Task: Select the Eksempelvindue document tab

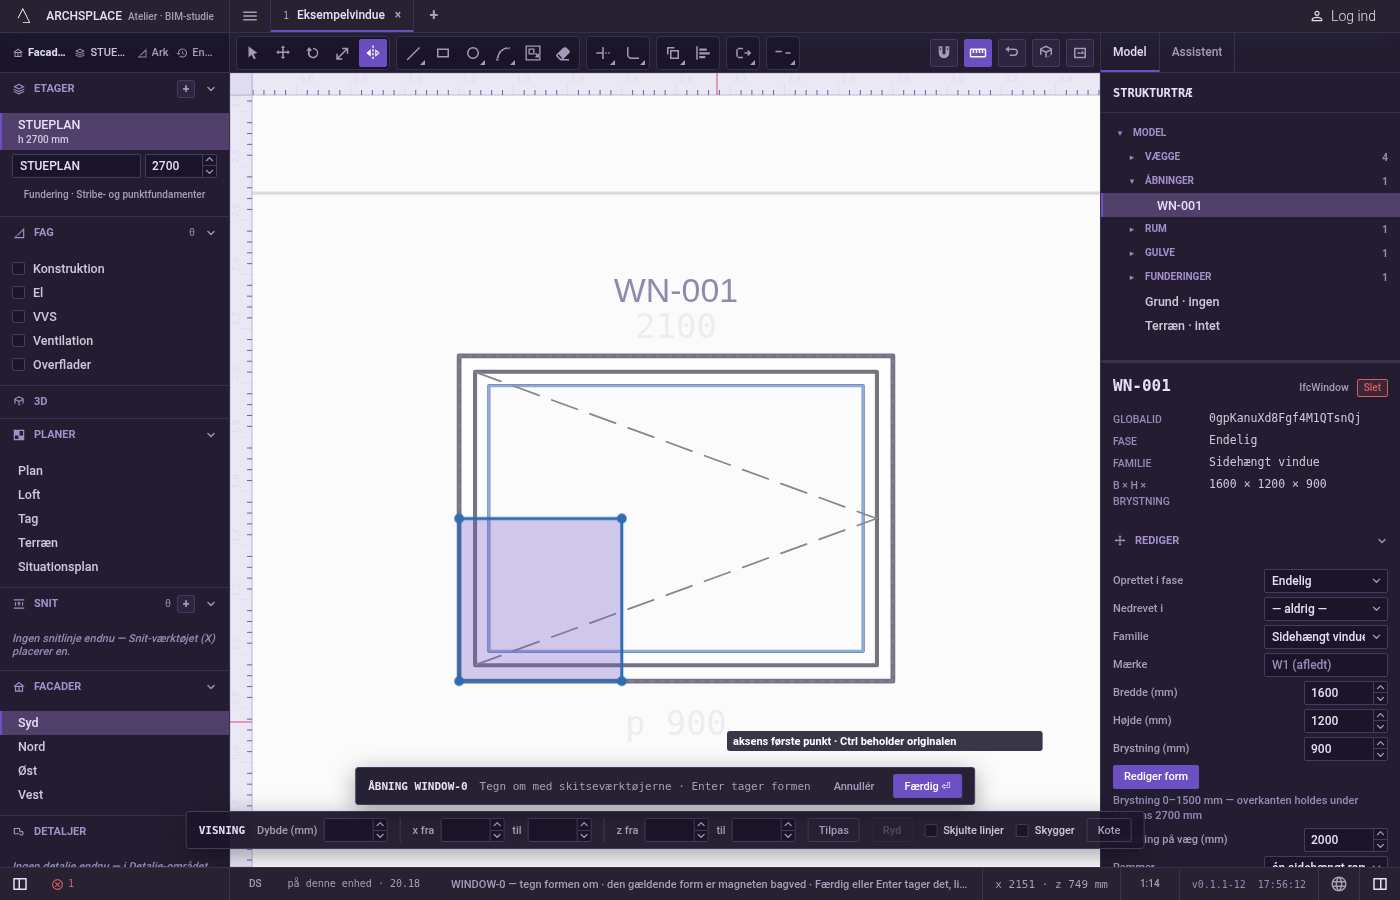Action: pos(341,15)
